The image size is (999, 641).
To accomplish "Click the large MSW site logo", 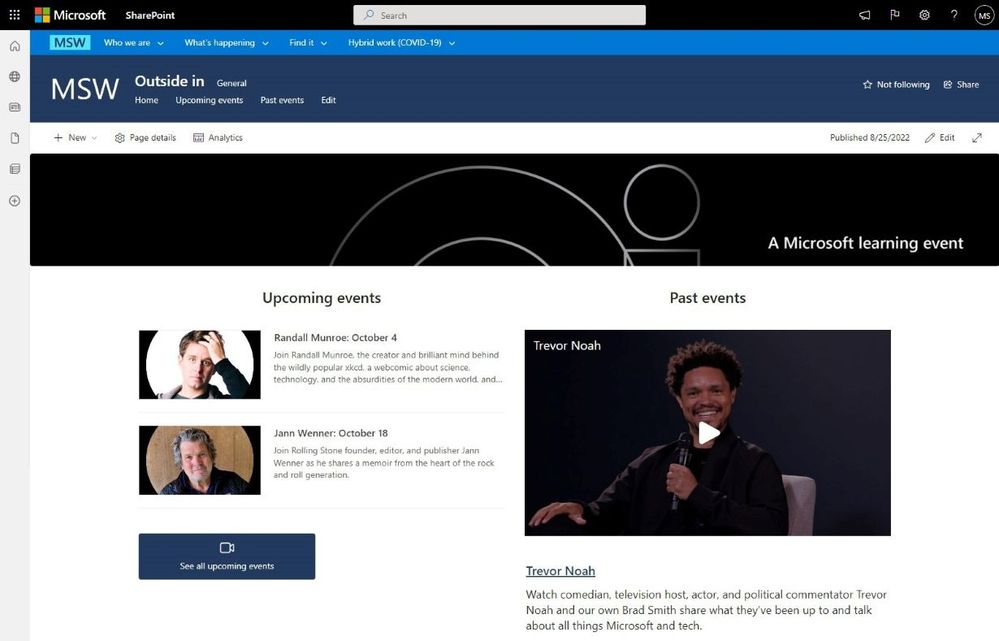I will point(85,89).
